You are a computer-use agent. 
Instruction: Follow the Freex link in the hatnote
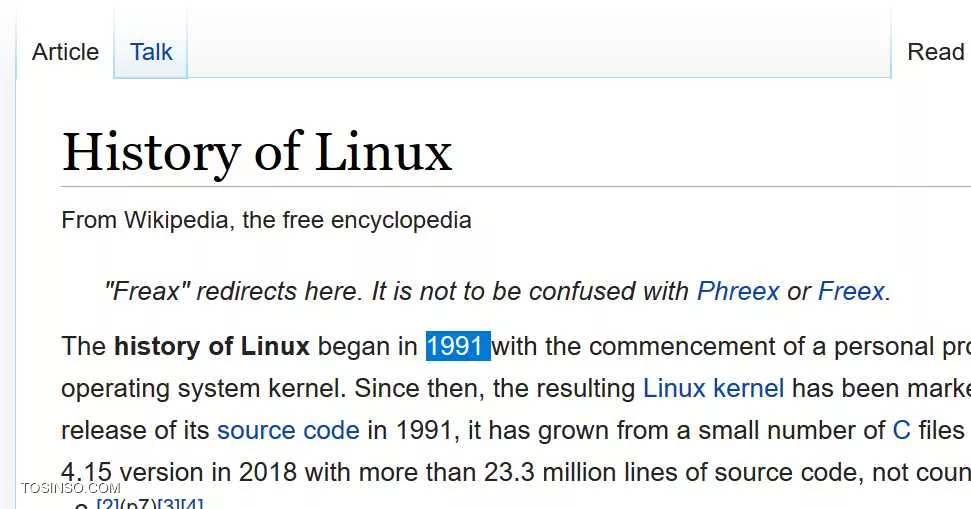coord(851,291)
